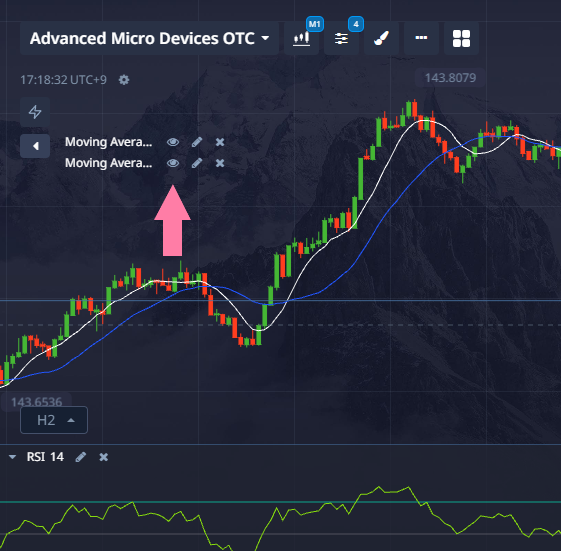Click the 143.8079 price label

click(x=450, y=78)
